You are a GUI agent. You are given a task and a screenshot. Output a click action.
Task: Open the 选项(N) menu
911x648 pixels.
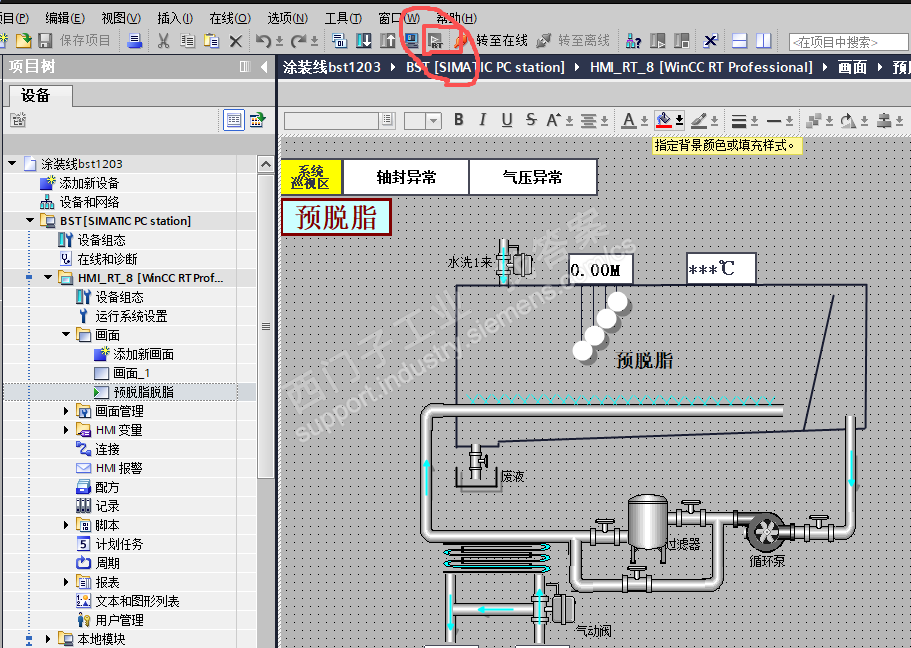tap(288, 19)
